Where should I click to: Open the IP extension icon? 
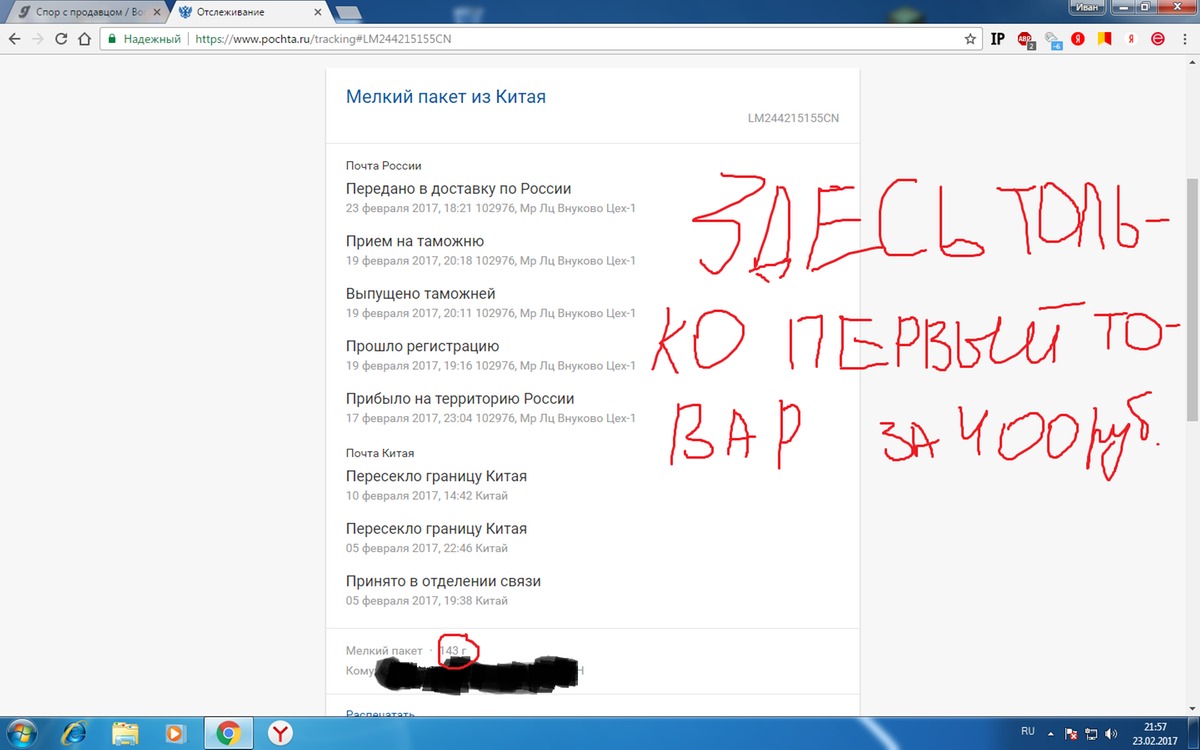[997, 39]
